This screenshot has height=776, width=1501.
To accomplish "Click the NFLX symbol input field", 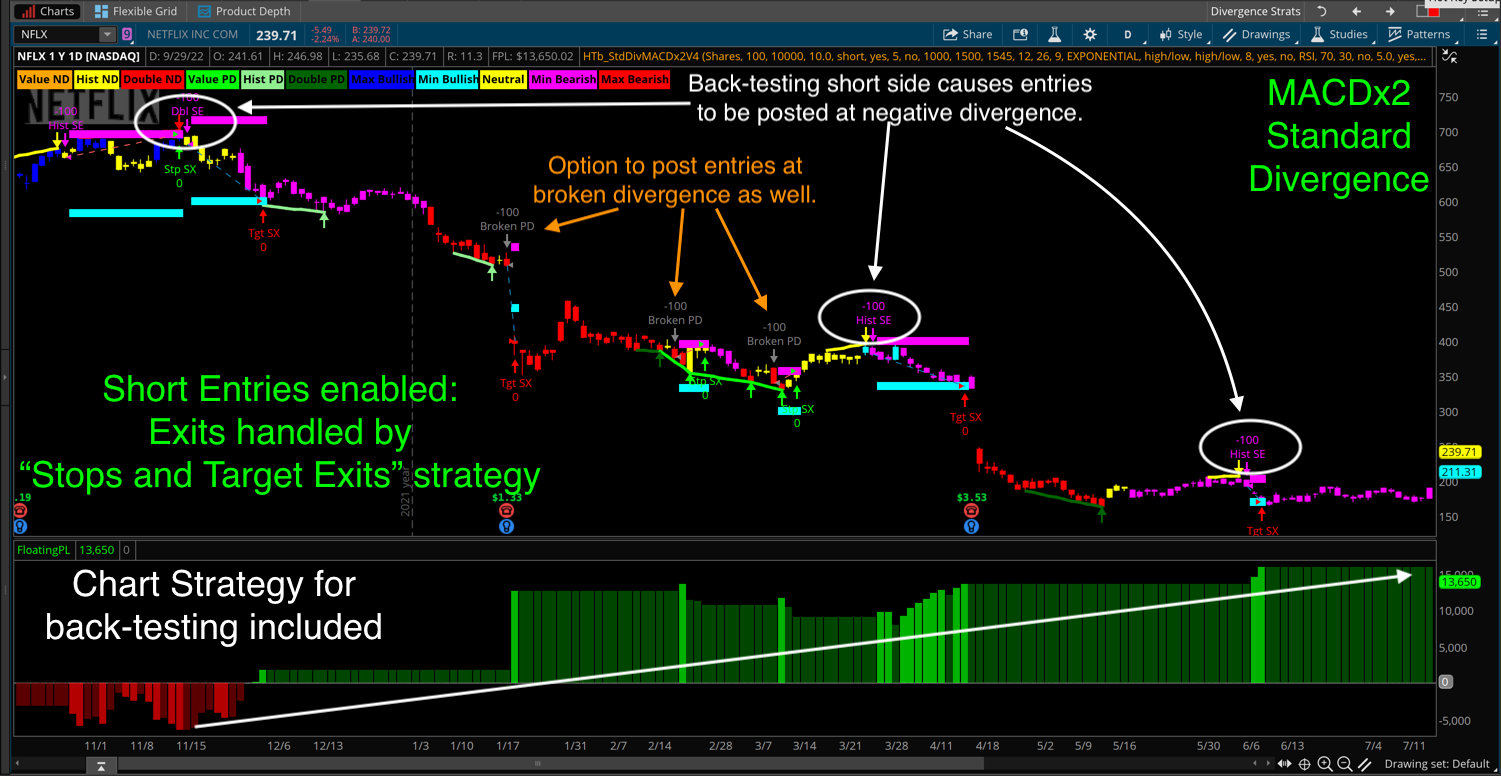I will pyautogui.click(x=57, y=34).
